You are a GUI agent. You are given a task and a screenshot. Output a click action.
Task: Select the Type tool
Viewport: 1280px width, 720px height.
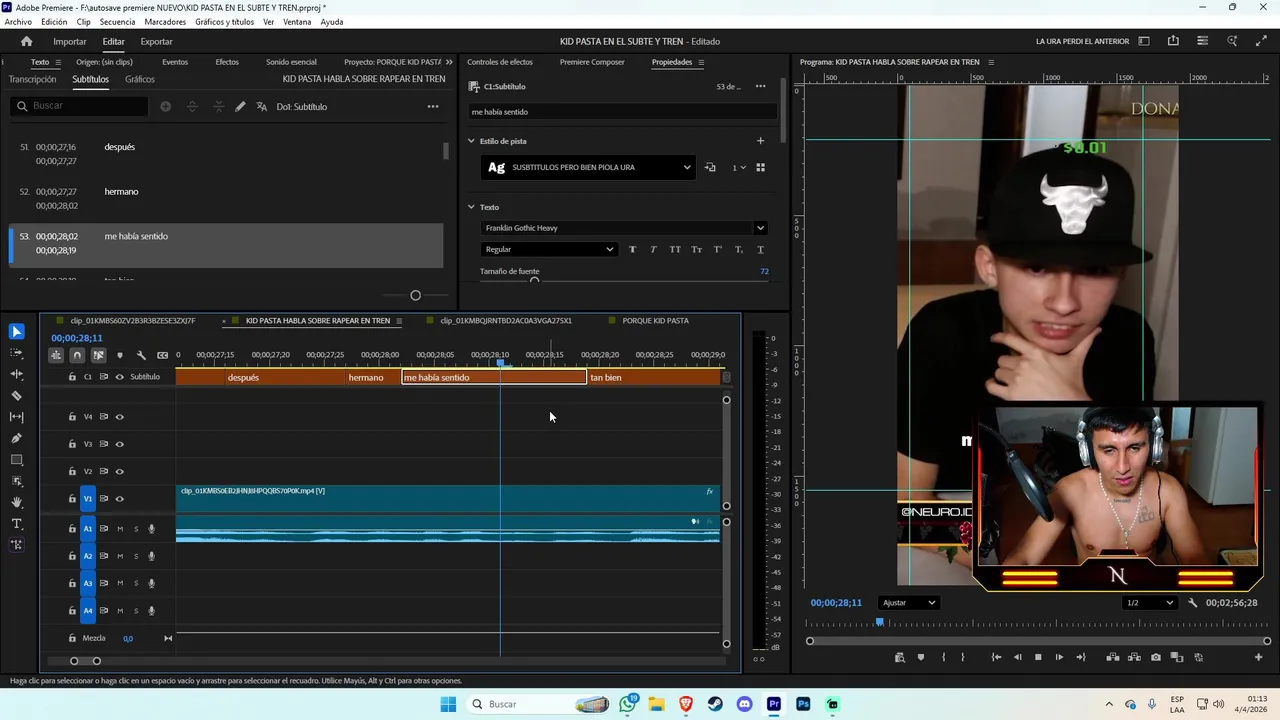click(17, 524)
